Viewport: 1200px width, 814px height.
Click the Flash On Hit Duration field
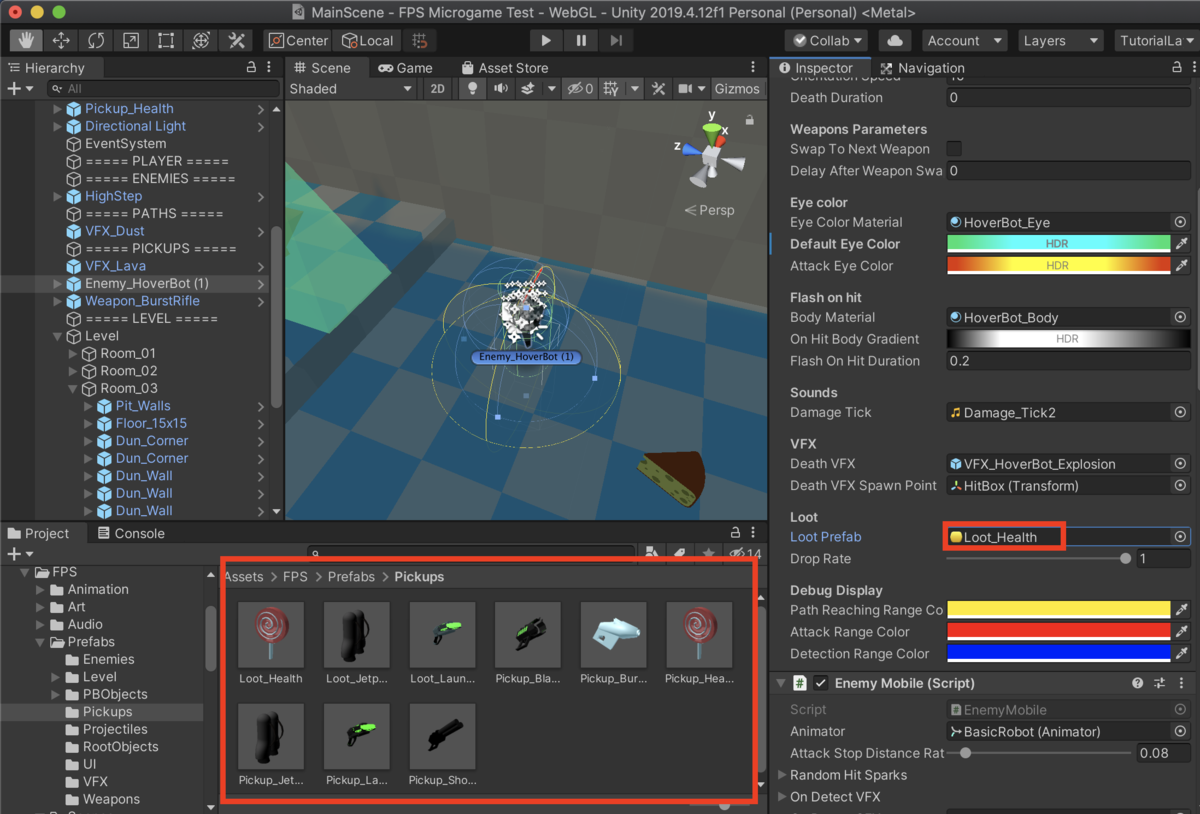coord(1068,361)
